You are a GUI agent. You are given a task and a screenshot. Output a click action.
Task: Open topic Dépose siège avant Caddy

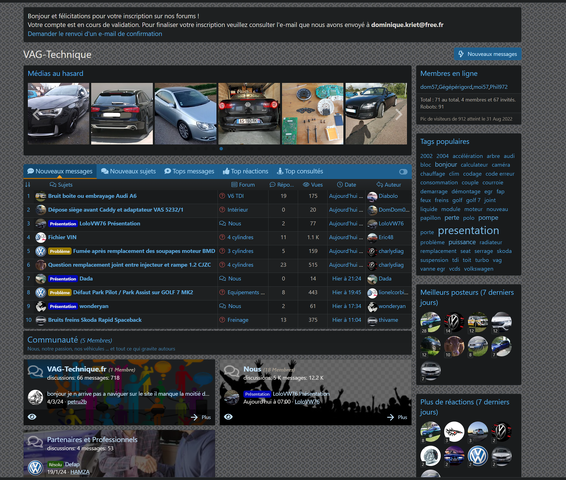(x=116, y=210)
